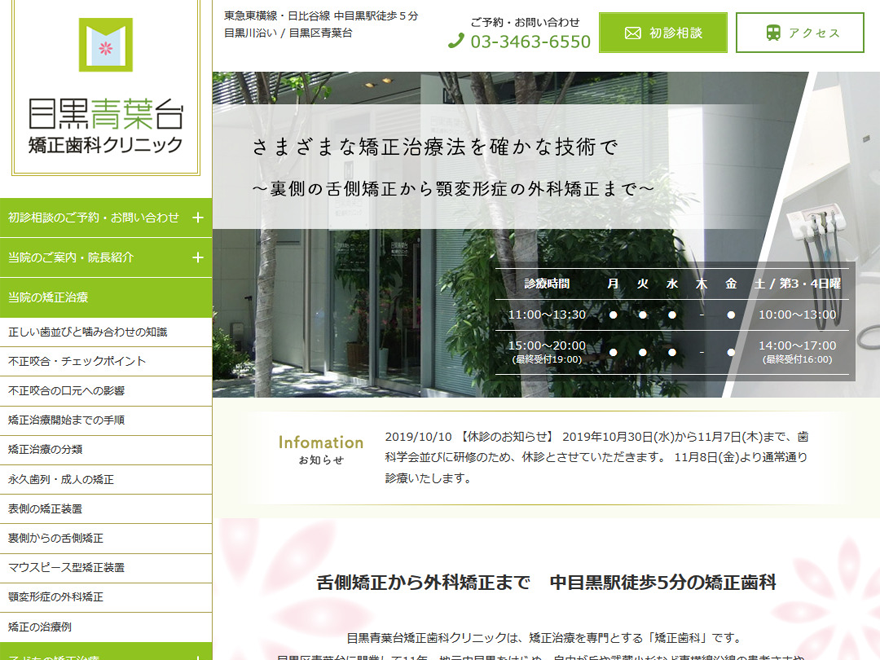Image resolution: width=880 pixels, height=660 pixels.
Task: Open 正しい歯並びと噛み合わせの知識
Action: [106, 332]
